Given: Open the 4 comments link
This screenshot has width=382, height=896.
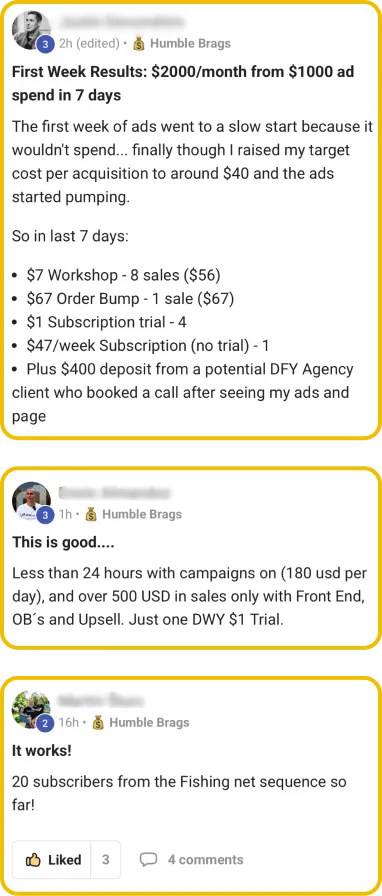Looking at the screenshot, I should click(x=205, y=859).
